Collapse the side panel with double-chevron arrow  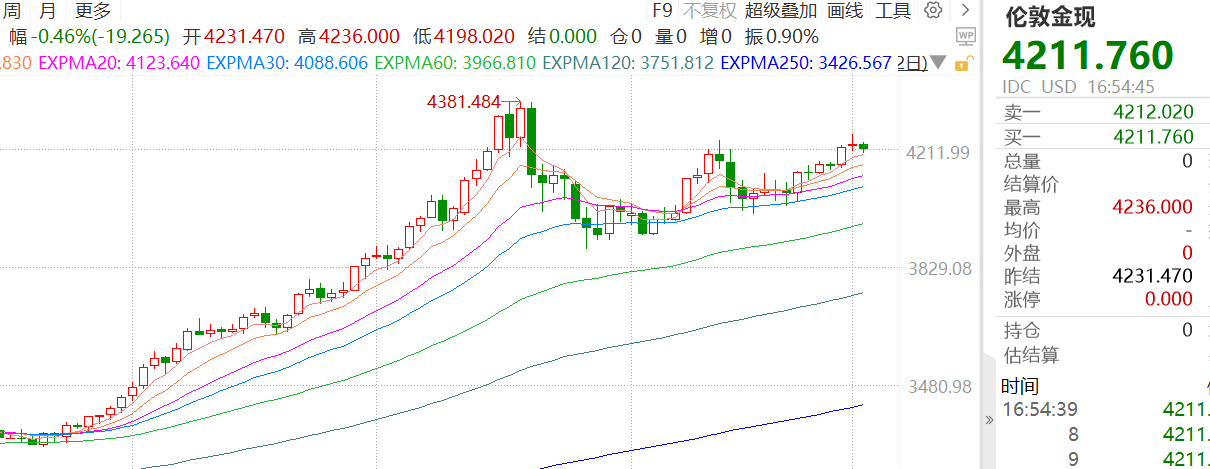click(990, 421)
